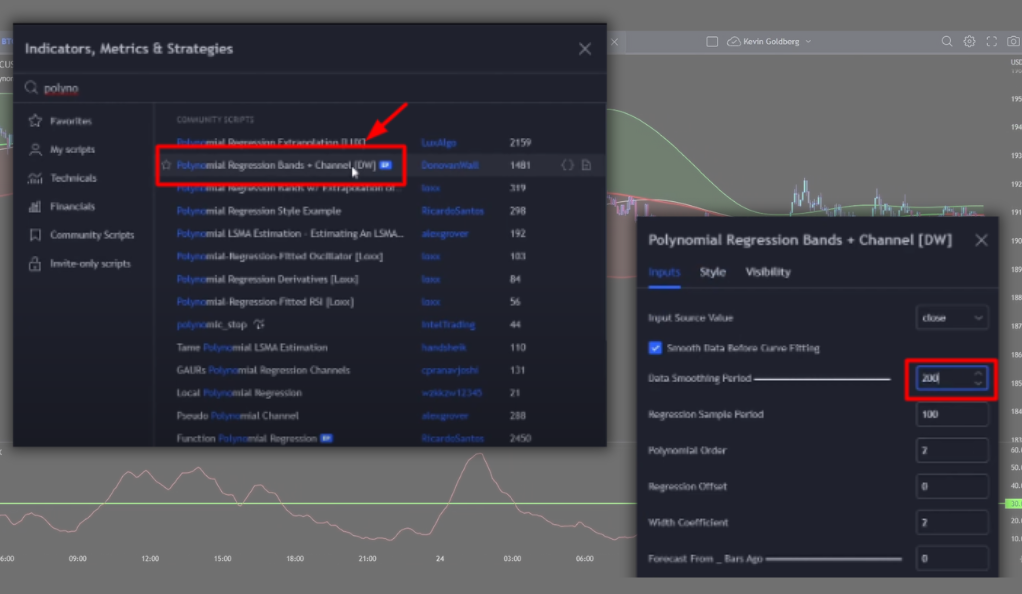1022x594 pixels.
Task: Close the Indicators, Metrics & Strategies dialog
Action: (585, 49)
